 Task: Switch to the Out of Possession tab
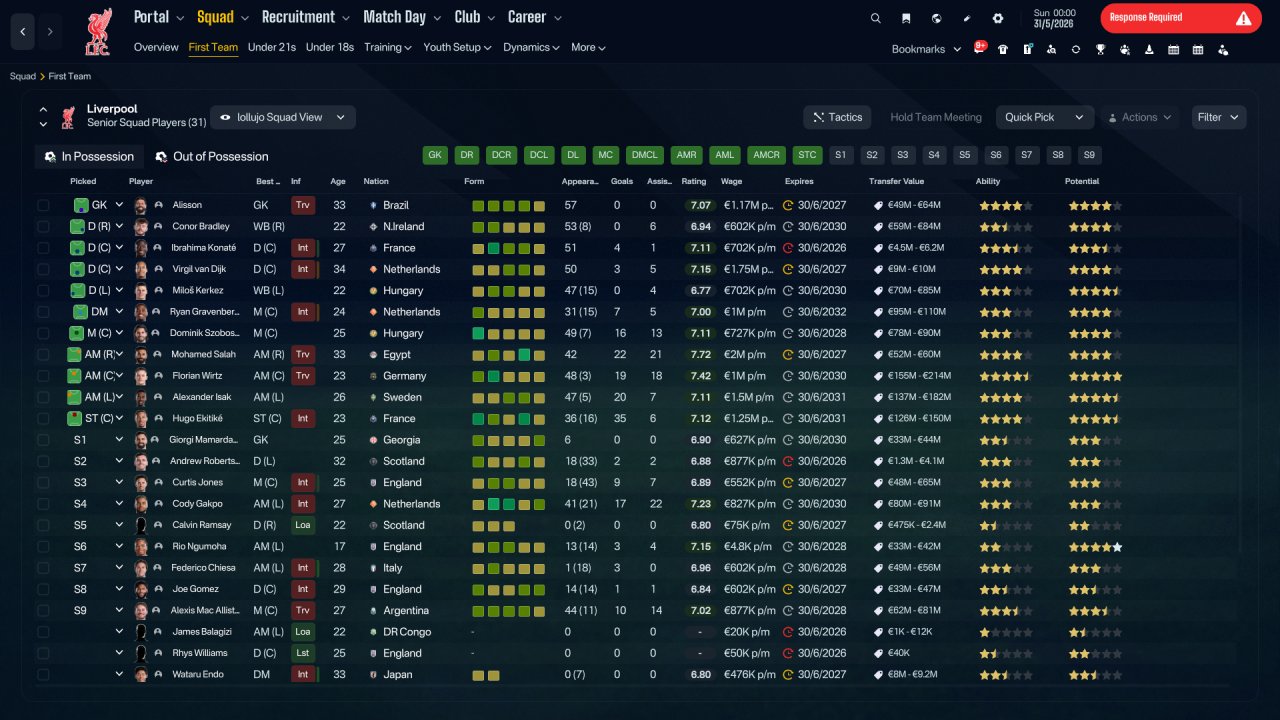click(x=212, y=157)
